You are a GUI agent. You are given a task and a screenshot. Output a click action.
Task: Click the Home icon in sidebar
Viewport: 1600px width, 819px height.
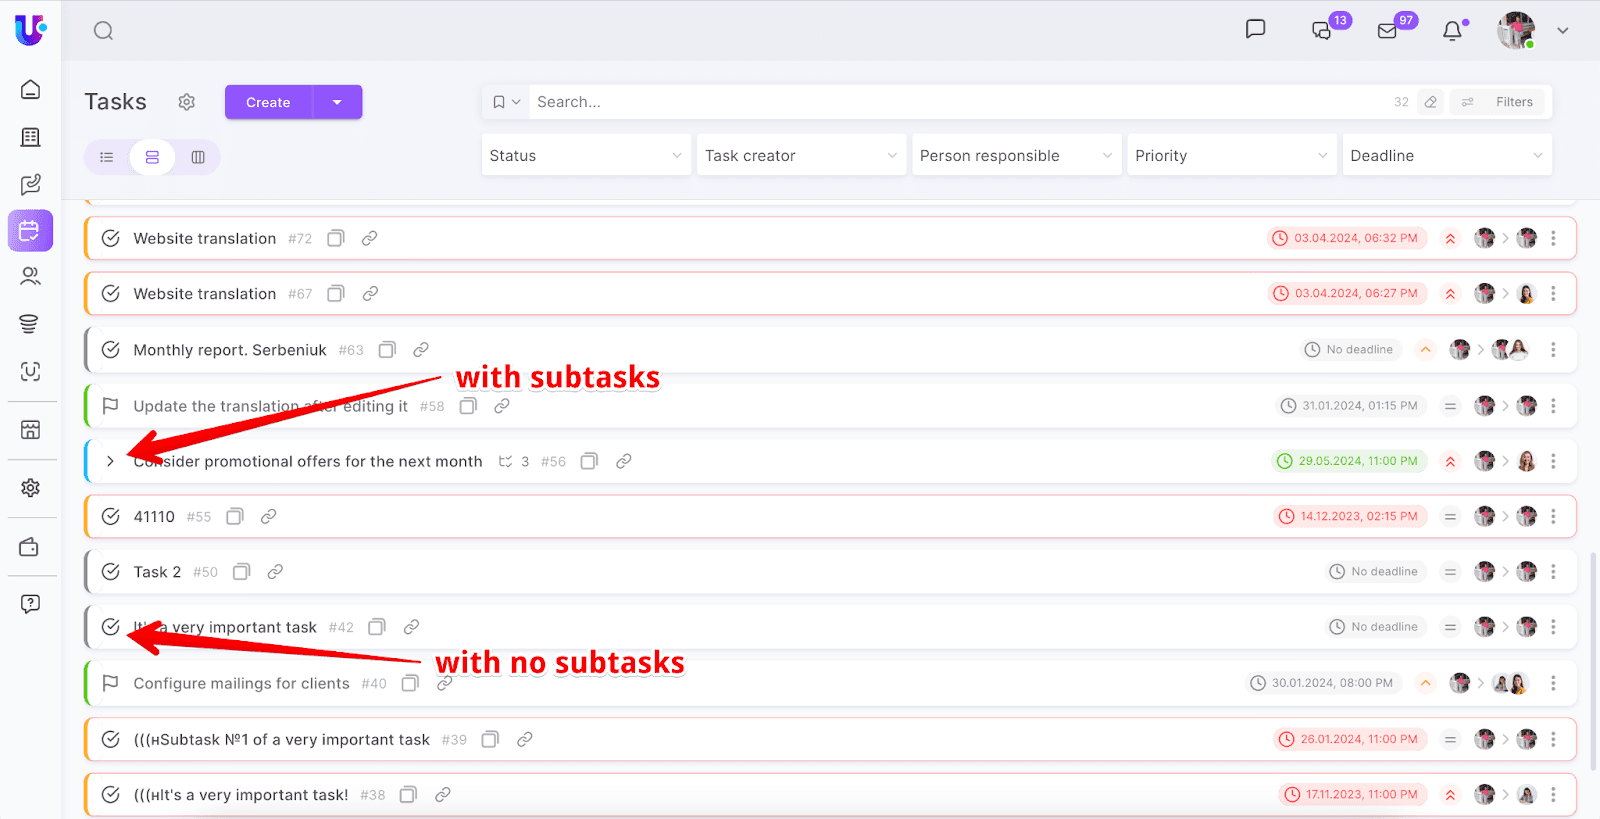tap(31, 89)
